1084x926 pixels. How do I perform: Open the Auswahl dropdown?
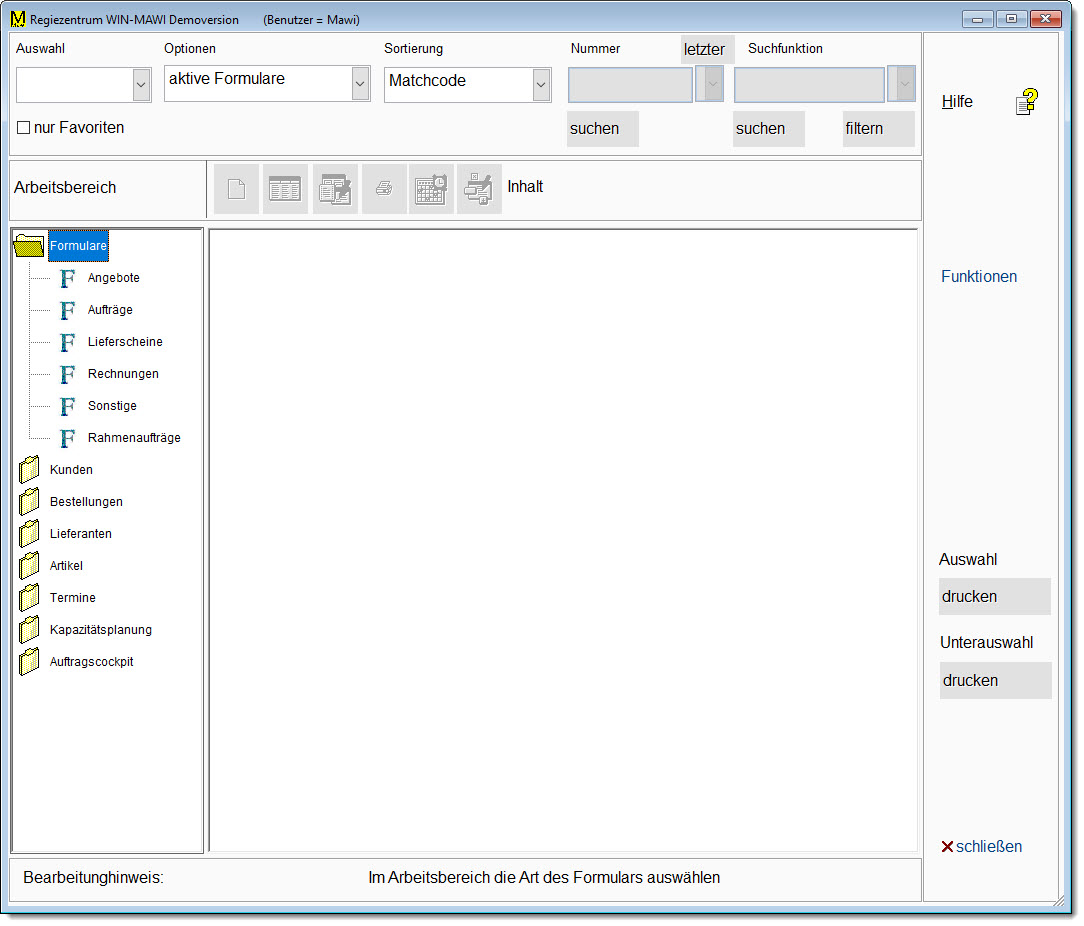click(140, 86)
